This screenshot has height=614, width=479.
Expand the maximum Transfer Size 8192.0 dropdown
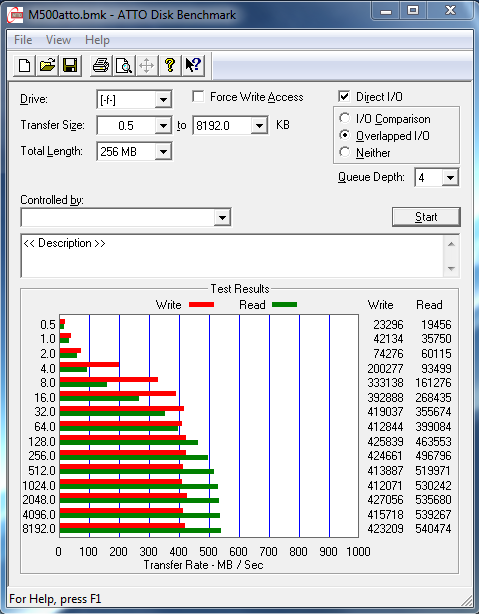pos(259,126)
